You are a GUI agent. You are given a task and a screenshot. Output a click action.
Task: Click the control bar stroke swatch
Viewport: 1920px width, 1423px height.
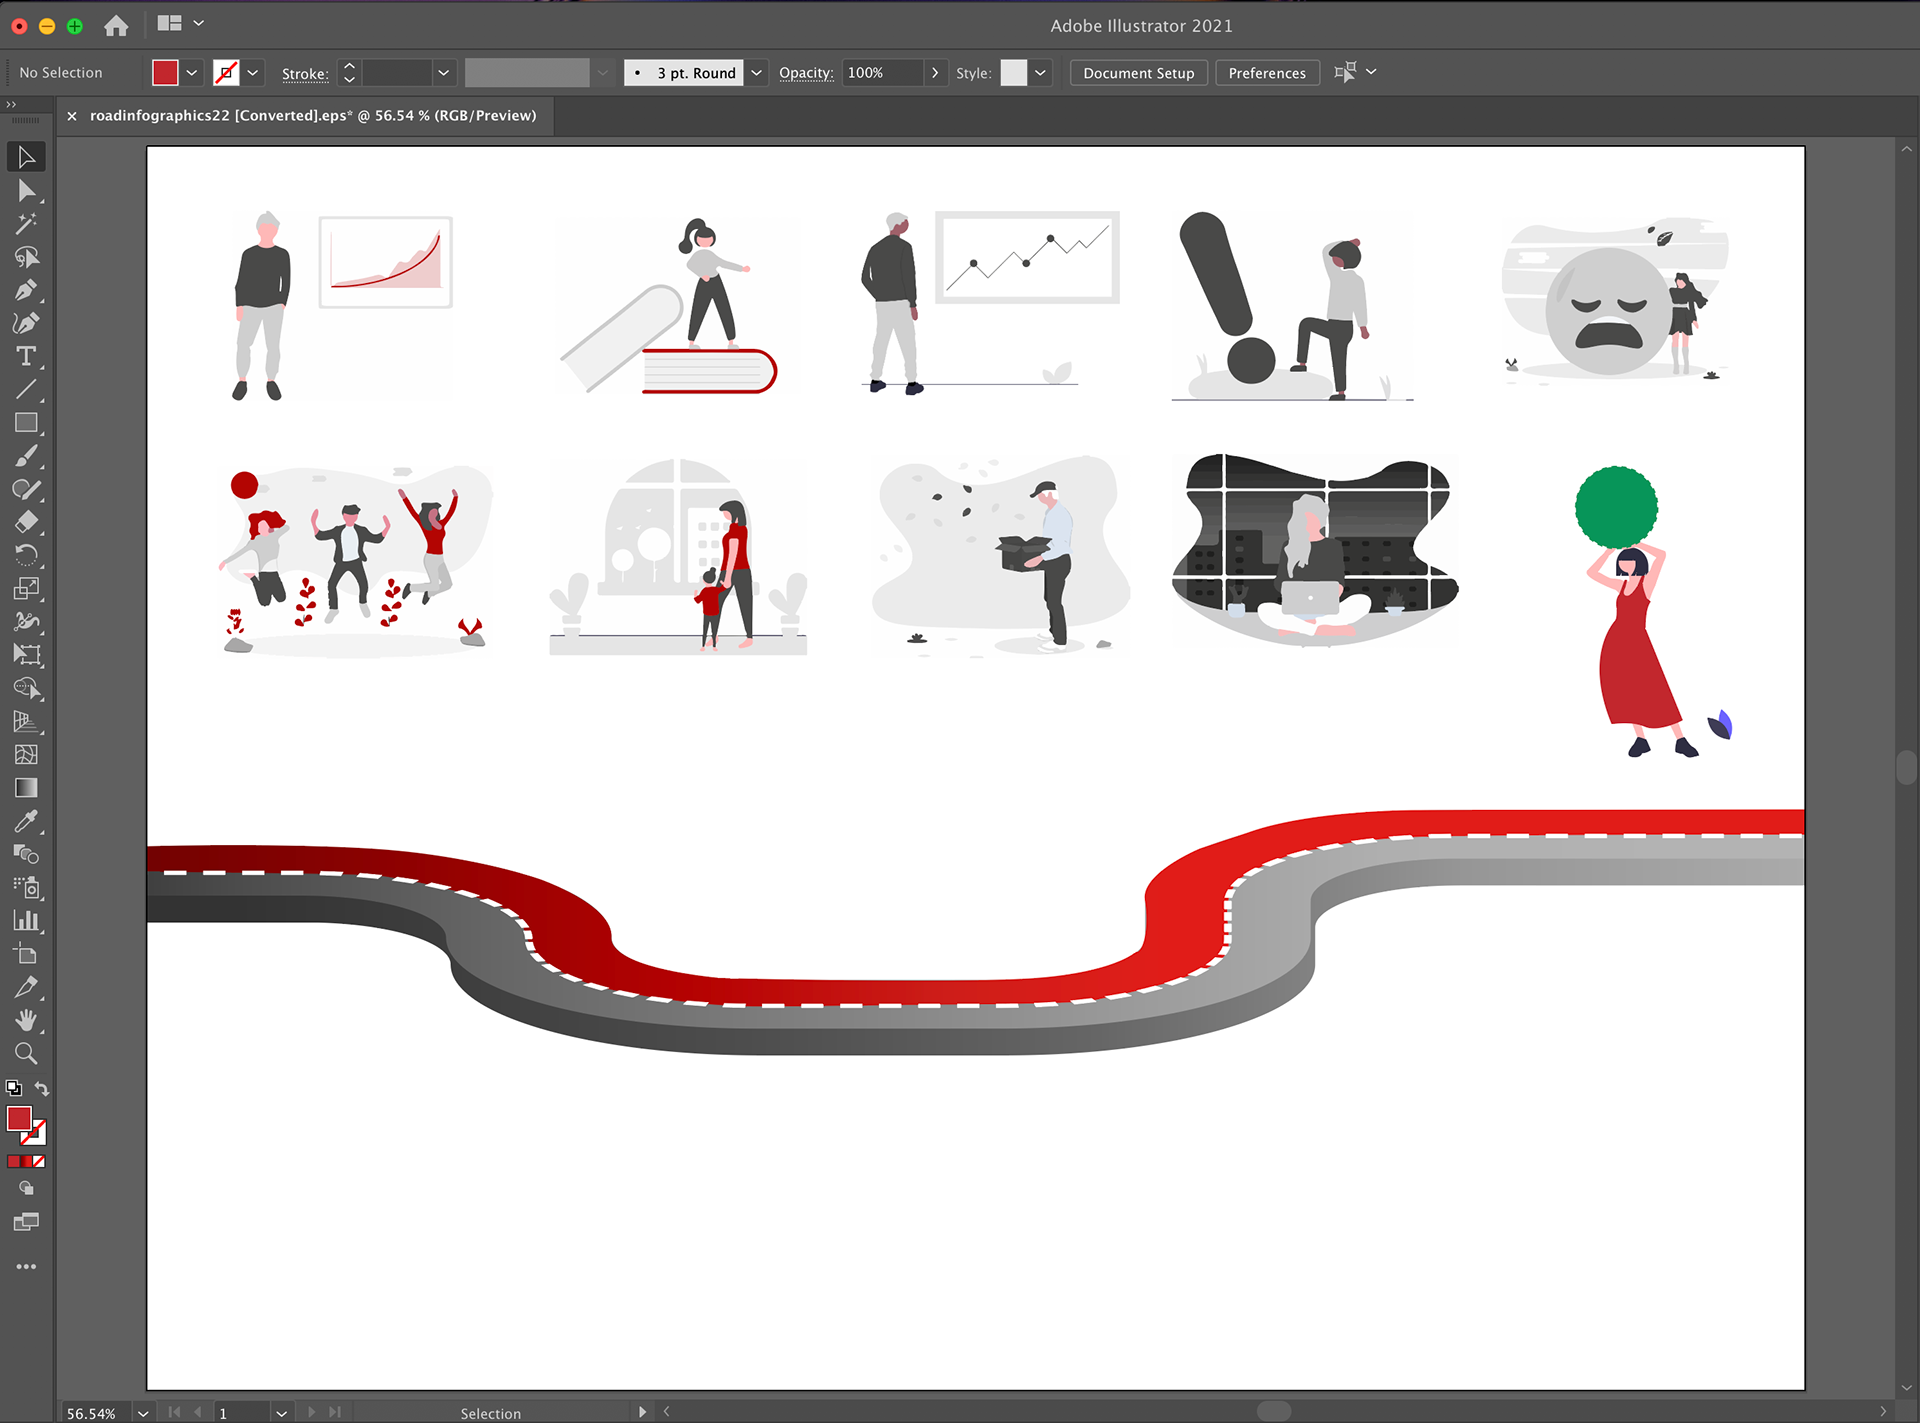pyautogui.click(x=226, y=73)
